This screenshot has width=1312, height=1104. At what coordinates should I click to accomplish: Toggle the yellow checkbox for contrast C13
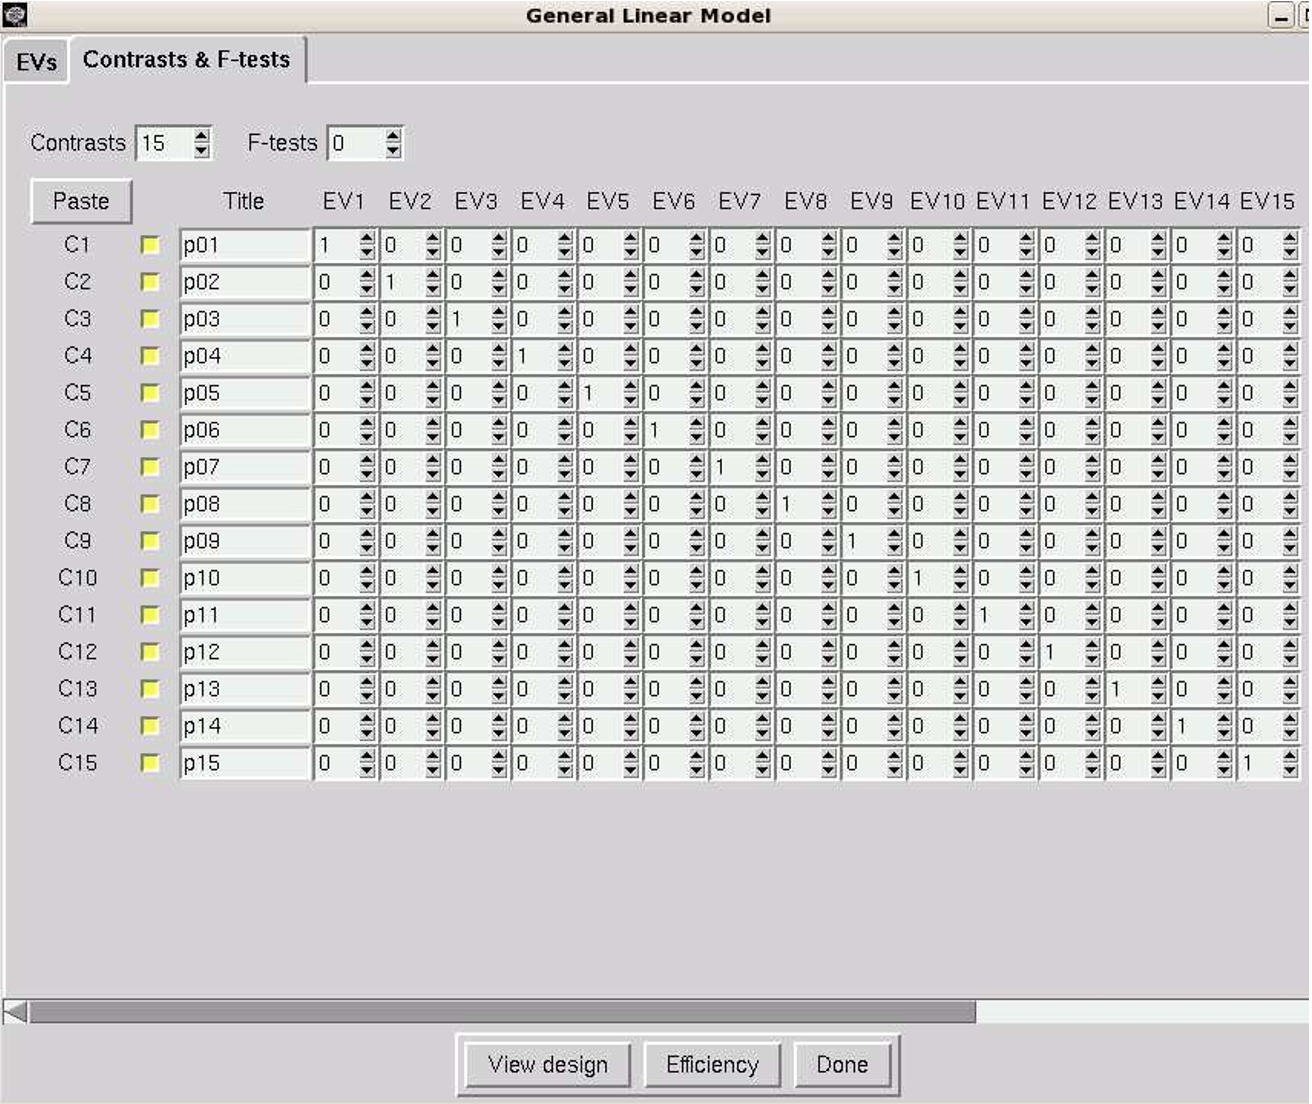point(150,689)
